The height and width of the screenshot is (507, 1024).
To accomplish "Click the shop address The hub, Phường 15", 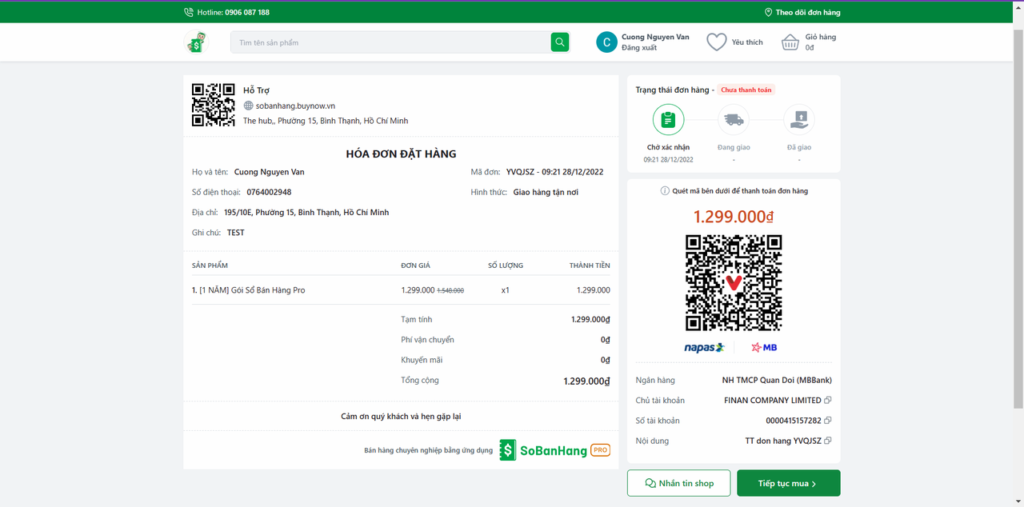I will [x=326, y=121].
